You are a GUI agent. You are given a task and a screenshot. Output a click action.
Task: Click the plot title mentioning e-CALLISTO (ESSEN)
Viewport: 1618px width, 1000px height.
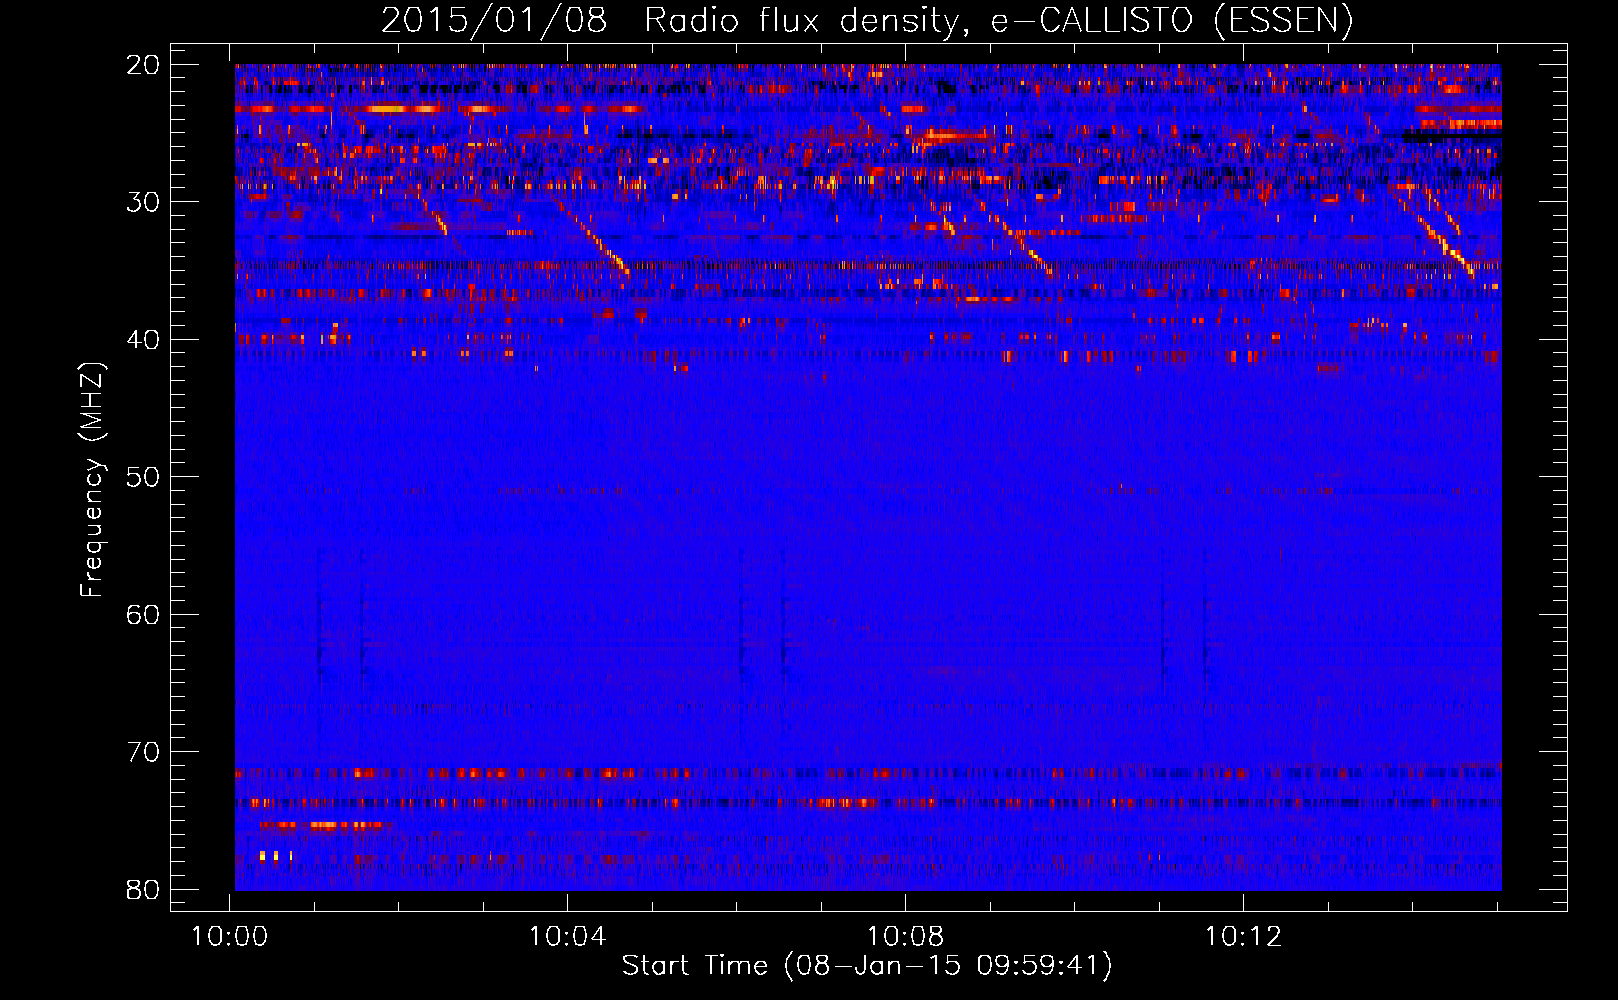click(x=866, y=20)
